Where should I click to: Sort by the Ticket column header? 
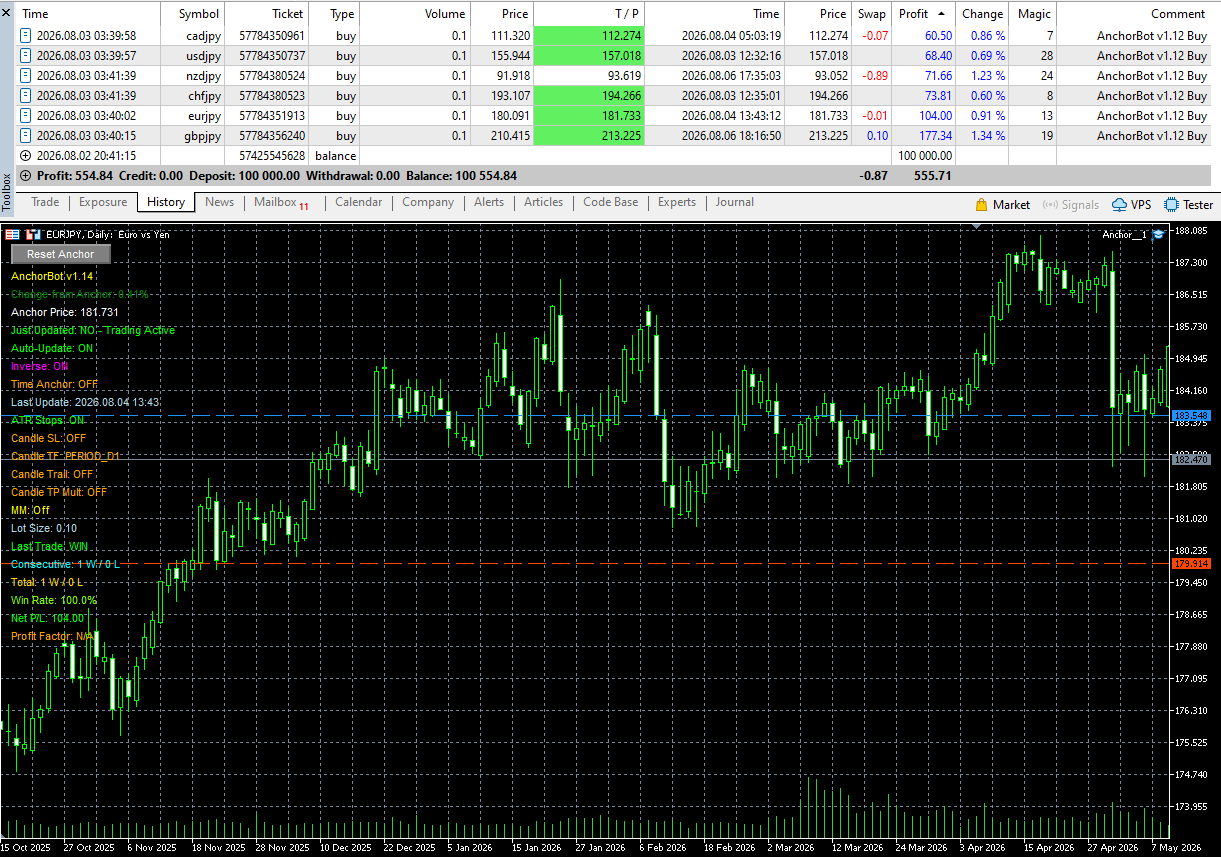pos(267,14)
